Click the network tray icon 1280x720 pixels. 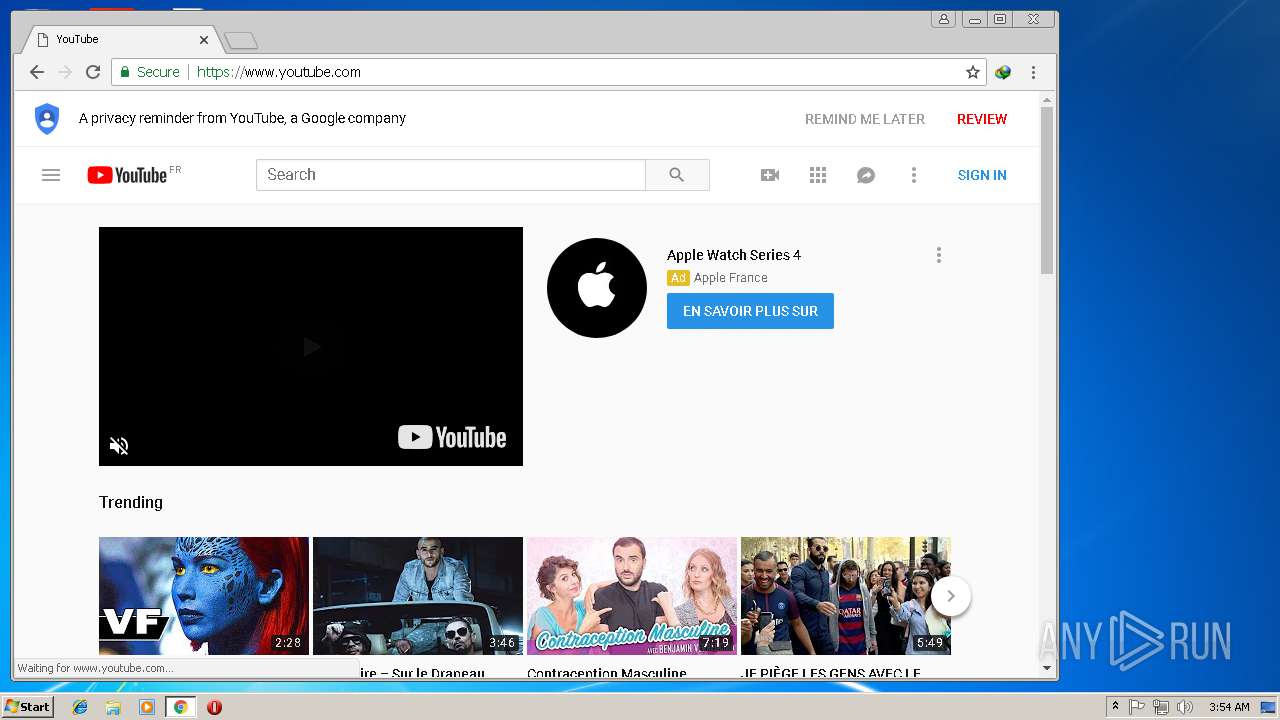click(1161, 707)
